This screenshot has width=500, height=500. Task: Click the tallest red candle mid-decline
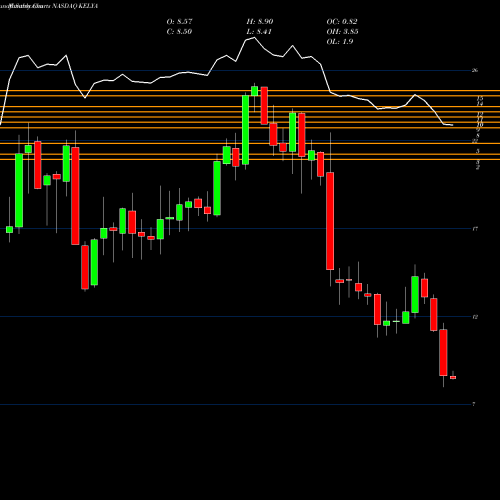click(x=330, y=221)
